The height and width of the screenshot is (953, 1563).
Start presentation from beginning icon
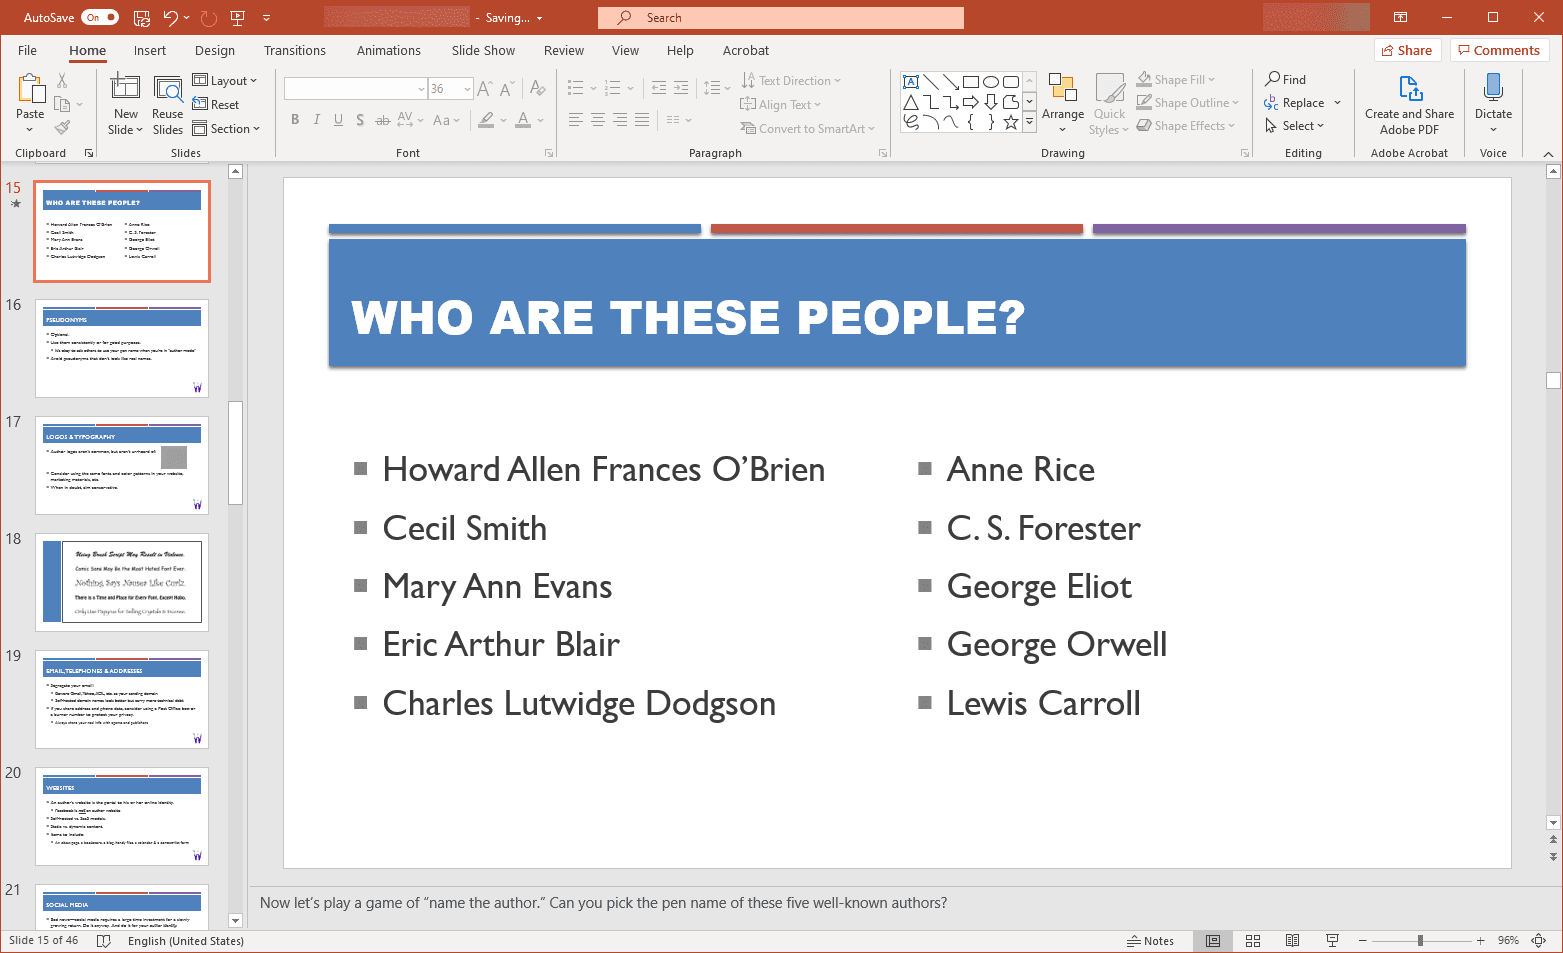(x=237, y=17)
